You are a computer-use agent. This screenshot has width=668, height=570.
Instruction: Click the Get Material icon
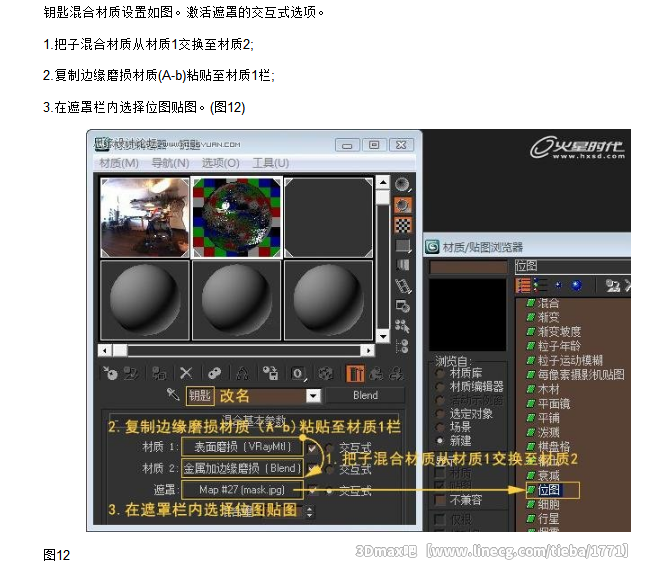pyautogui.click(x=111, y=372)
